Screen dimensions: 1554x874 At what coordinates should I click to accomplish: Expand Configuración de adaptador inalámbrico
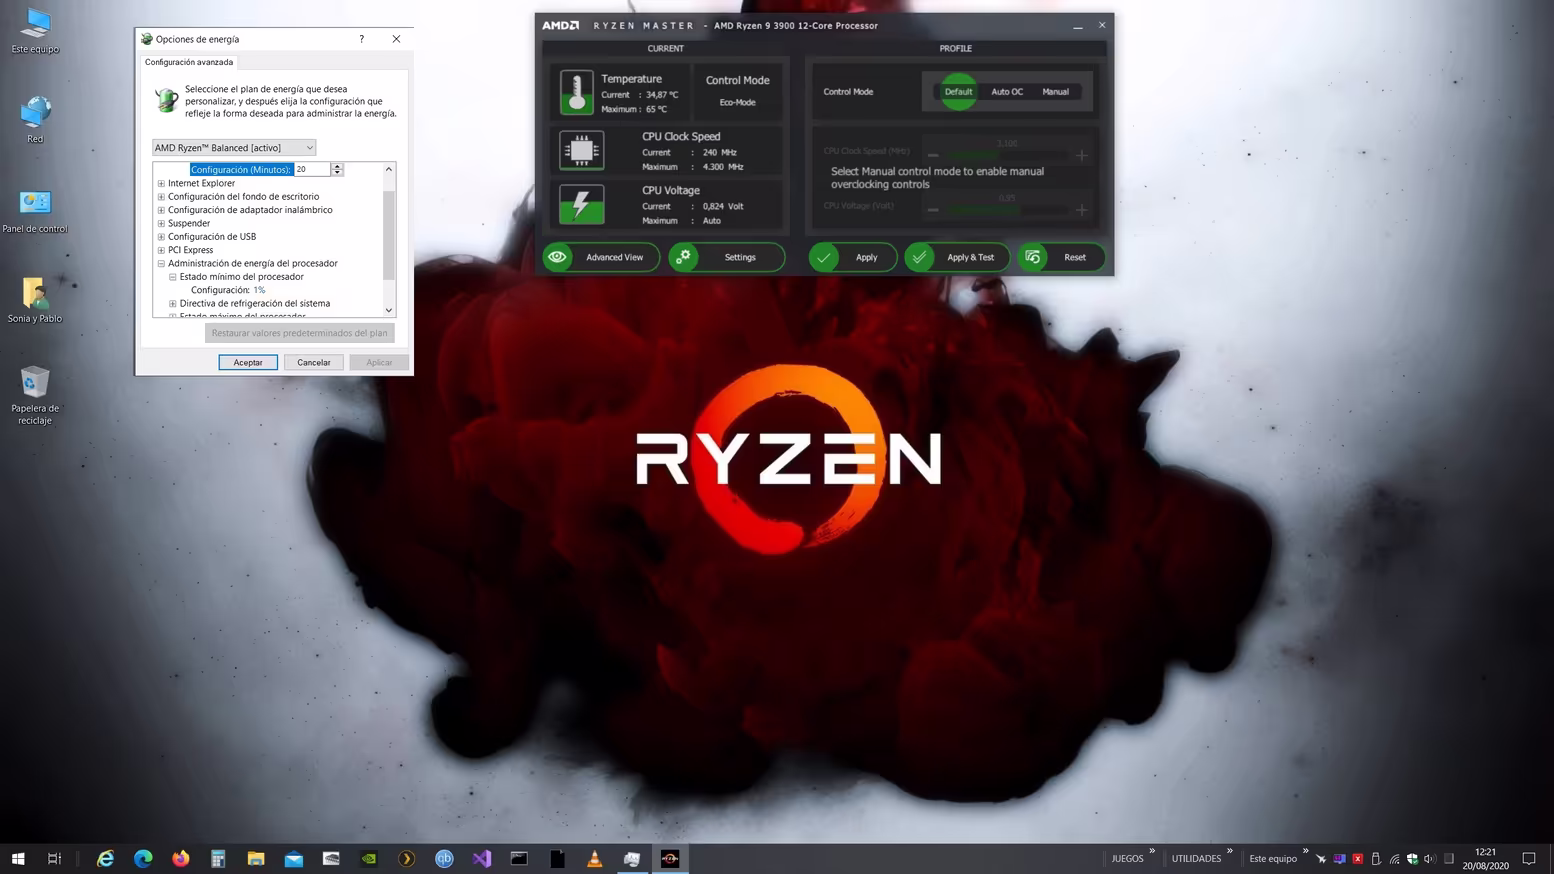(161, 210)
